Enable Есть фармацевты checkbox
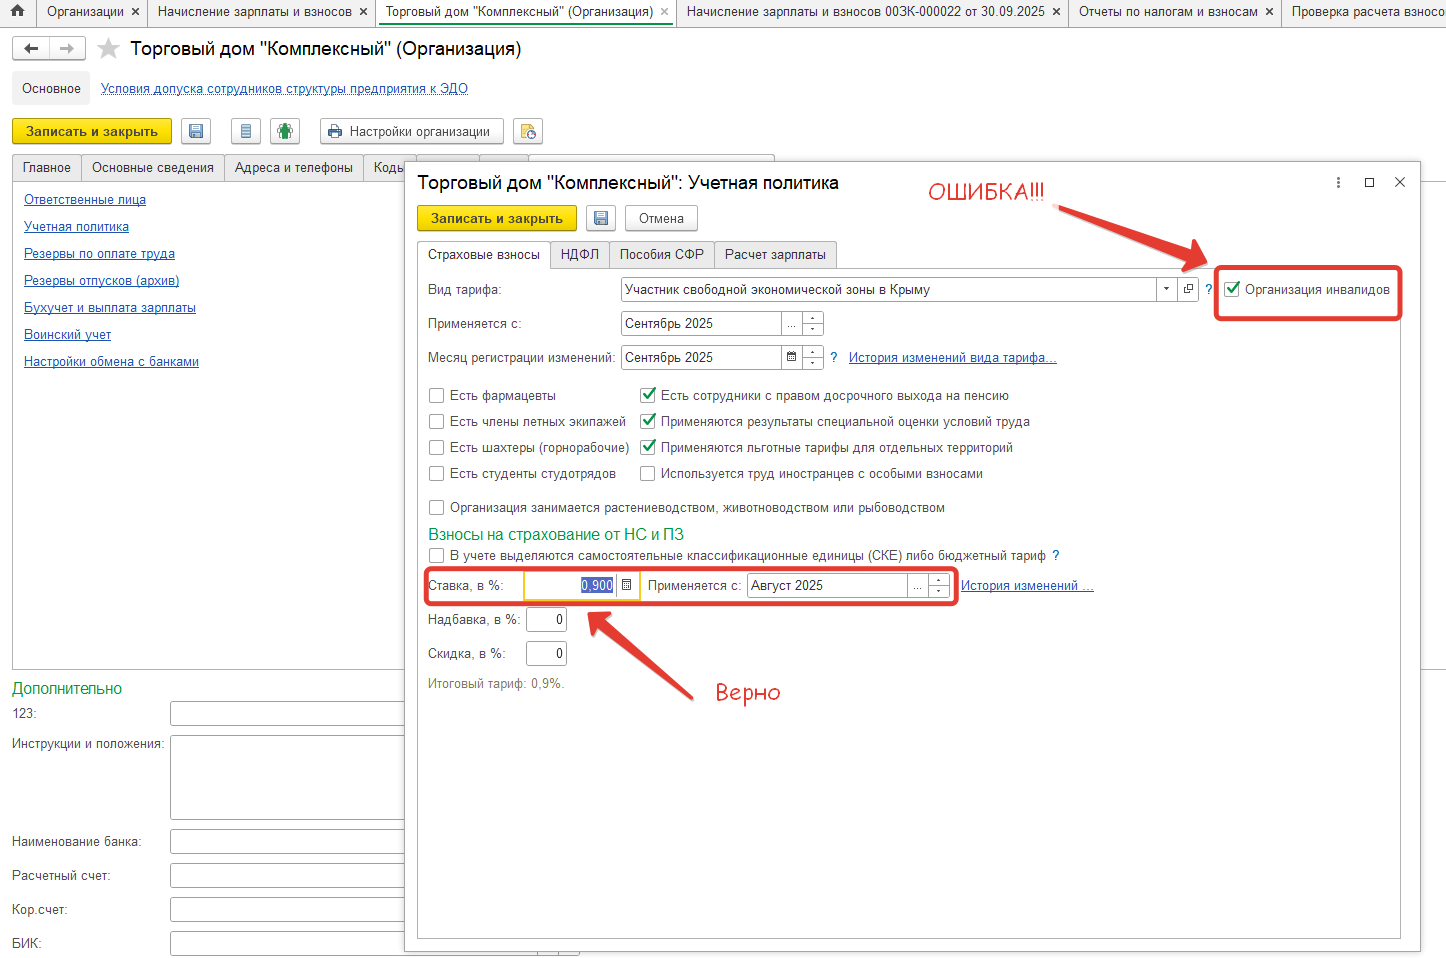Image resolution: width=1446 pixels, height=958 pixels. click(436, 396)
